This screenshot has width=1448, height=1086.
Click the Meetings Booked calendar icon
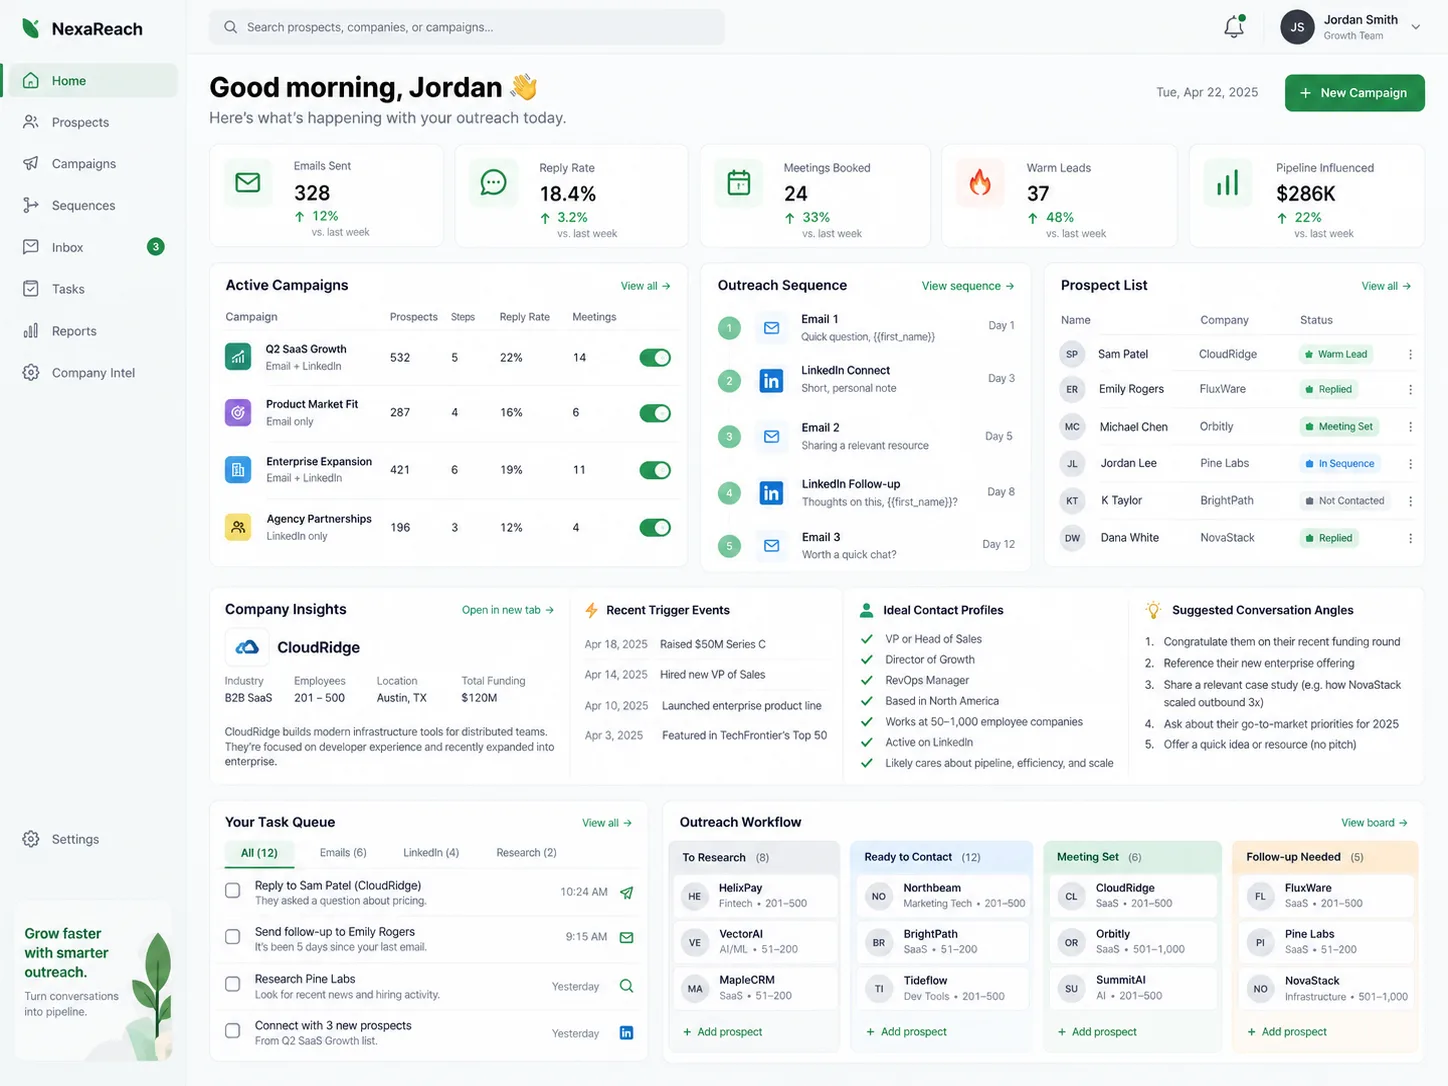738,182
